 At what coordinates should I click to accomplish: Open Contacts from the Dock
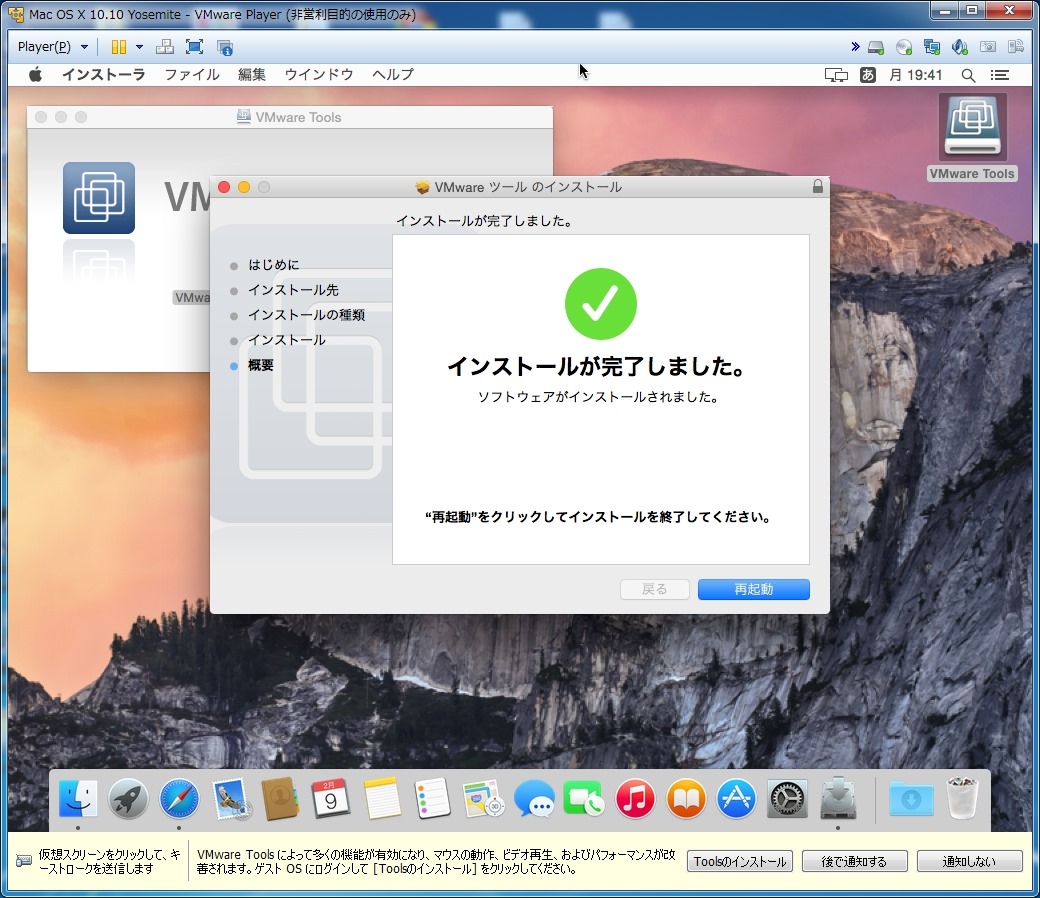pos(281,799)
